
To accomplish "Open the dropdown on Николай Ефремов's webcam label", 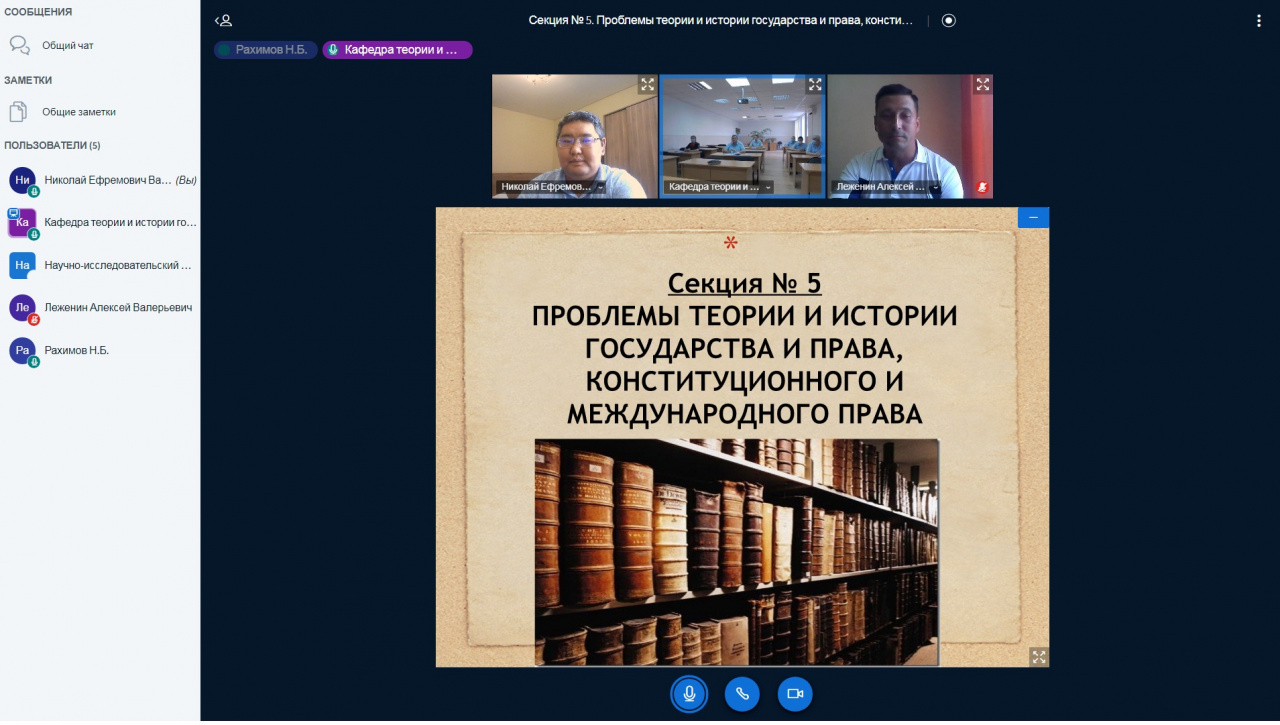I will tap(601, 187).
